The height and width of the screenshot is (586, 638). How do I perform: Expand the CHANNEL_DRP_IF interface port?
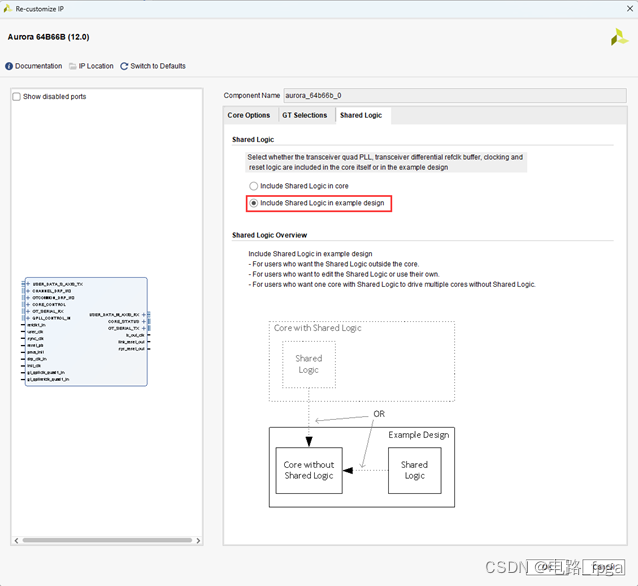click(28, 291)
